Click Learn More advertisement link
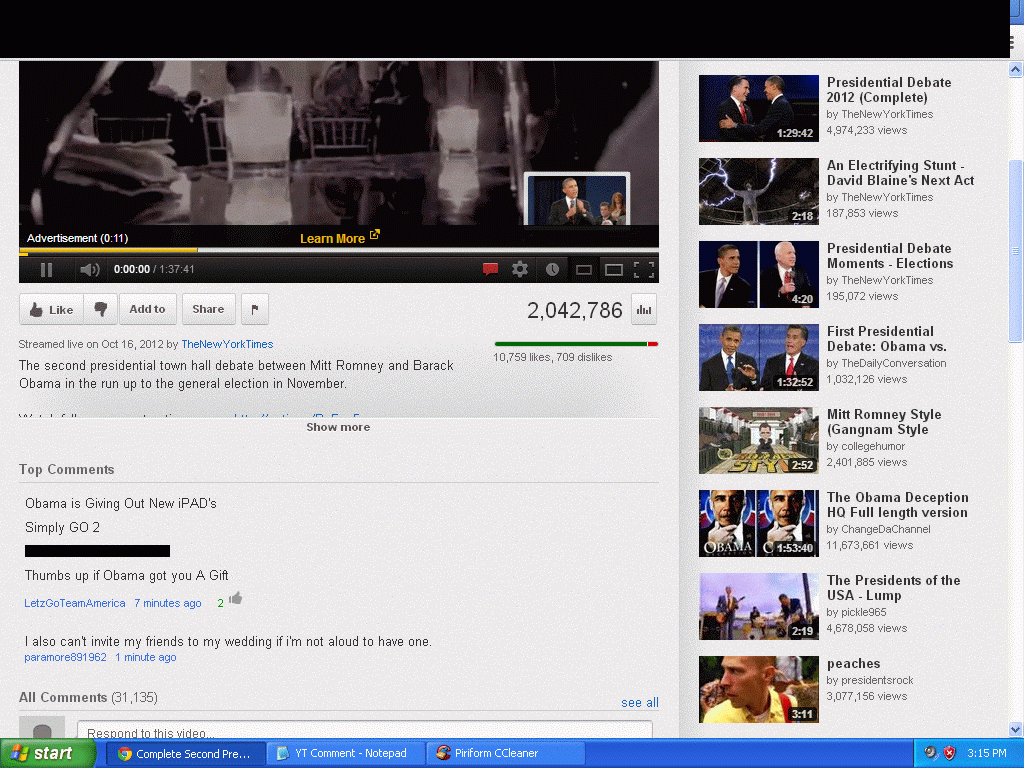Image resolution: width=1024 pixels, height=768 pixels. coord(340,238)
